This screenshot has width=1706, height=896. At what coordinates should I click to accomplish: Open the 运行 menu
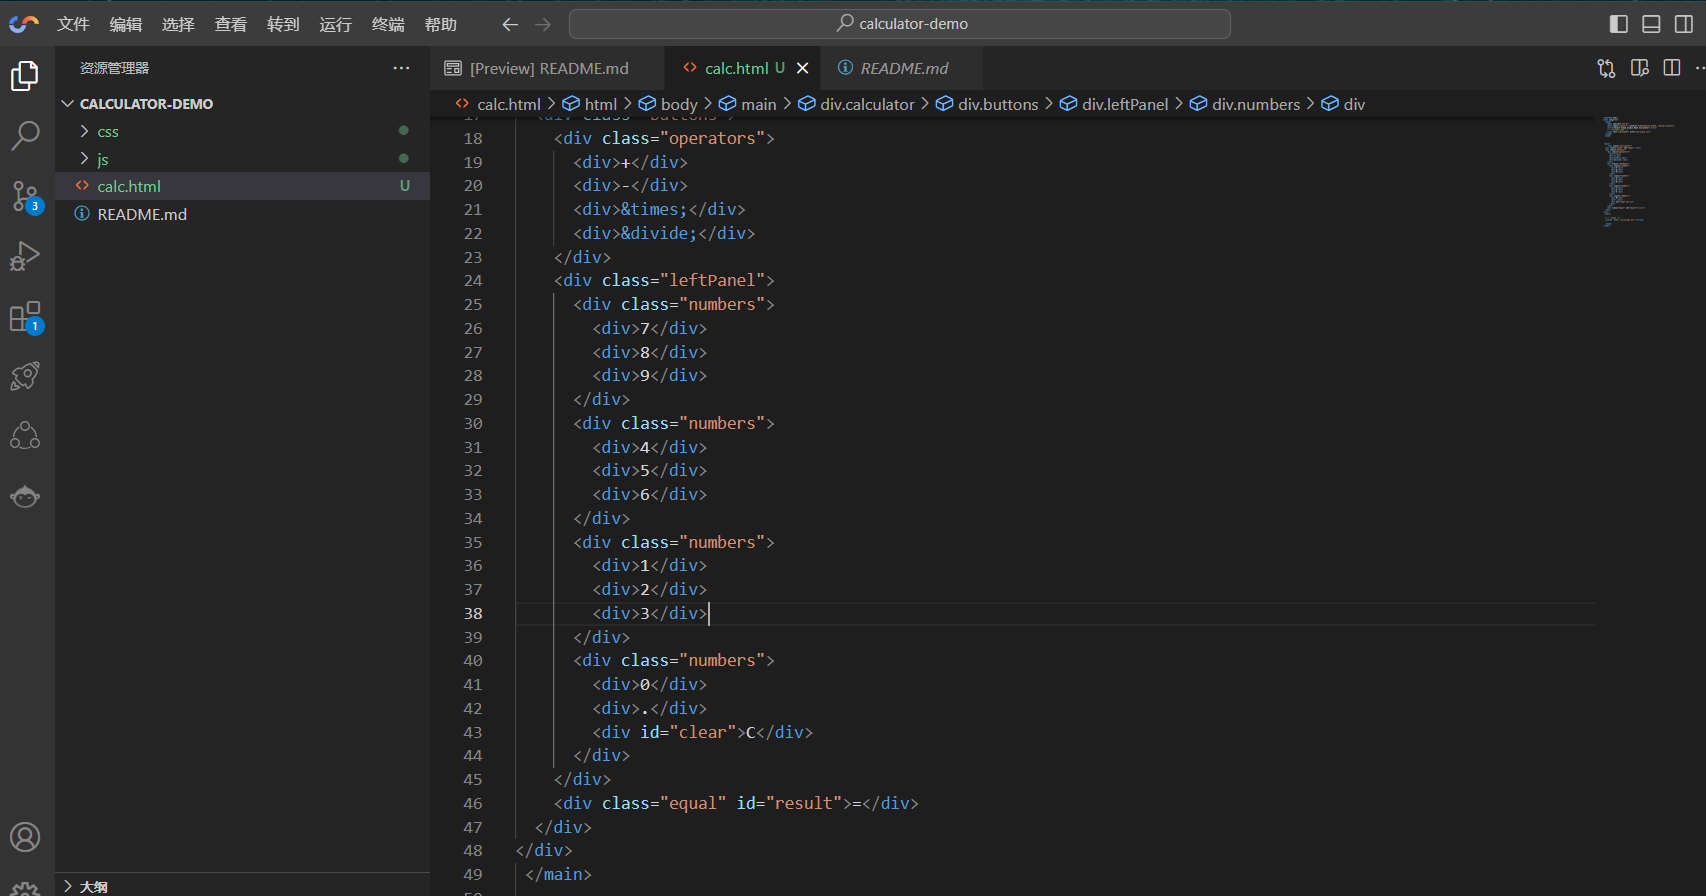(335, 24)
